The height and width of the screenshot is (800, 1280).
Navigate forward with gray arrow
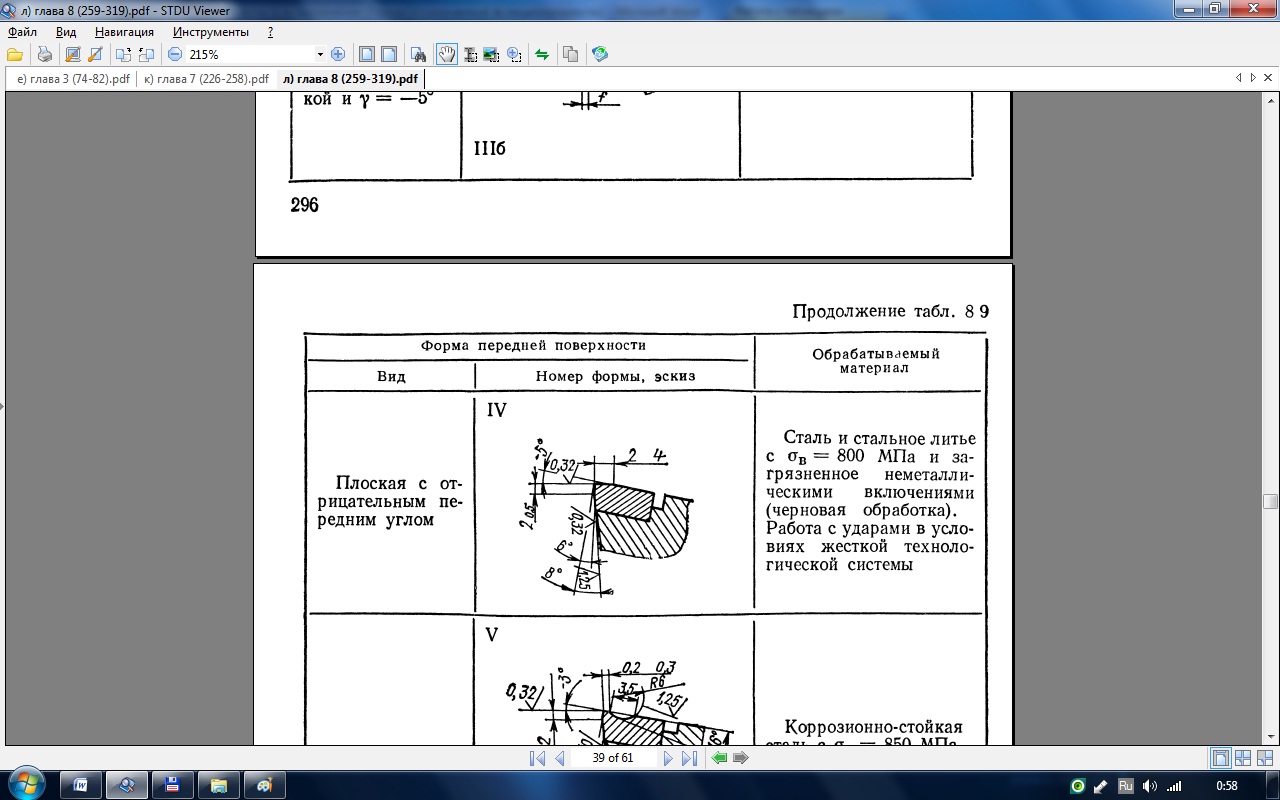coord(741,758)
